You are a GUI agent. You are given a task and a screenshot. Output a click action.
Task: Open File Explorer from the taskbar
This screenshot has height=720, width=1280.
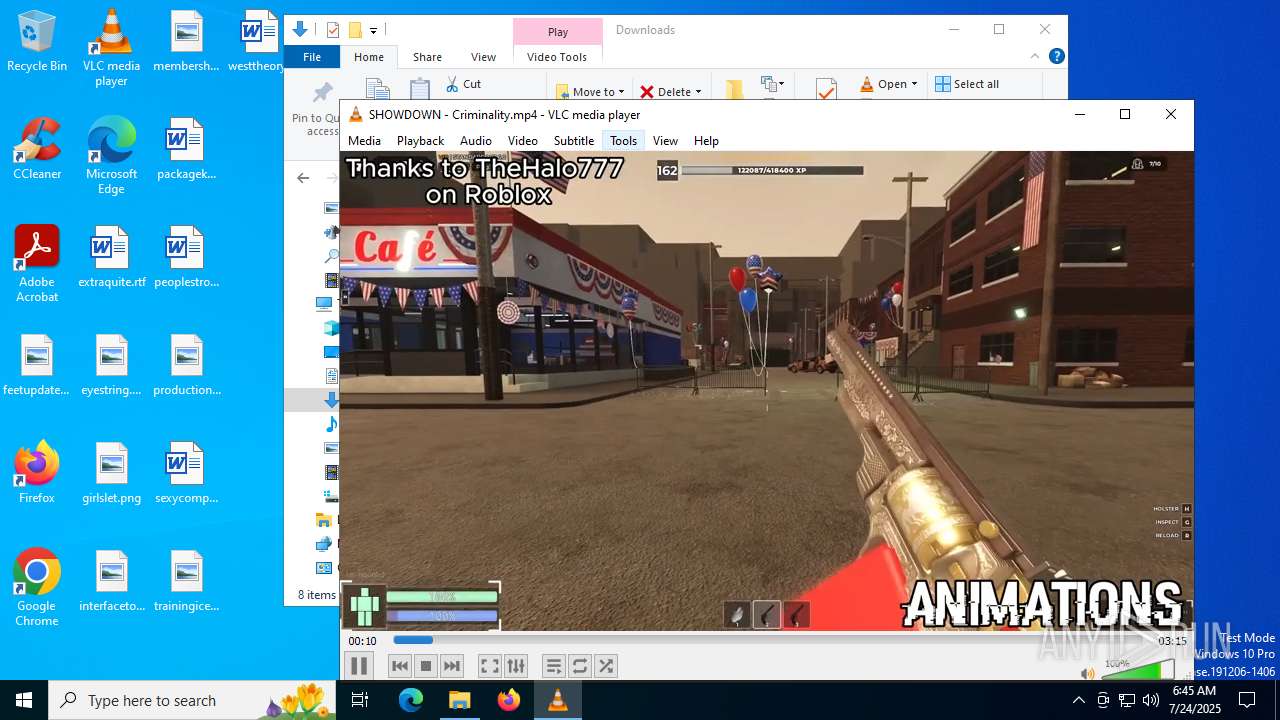pyautogui.click(x=460, y=700)
